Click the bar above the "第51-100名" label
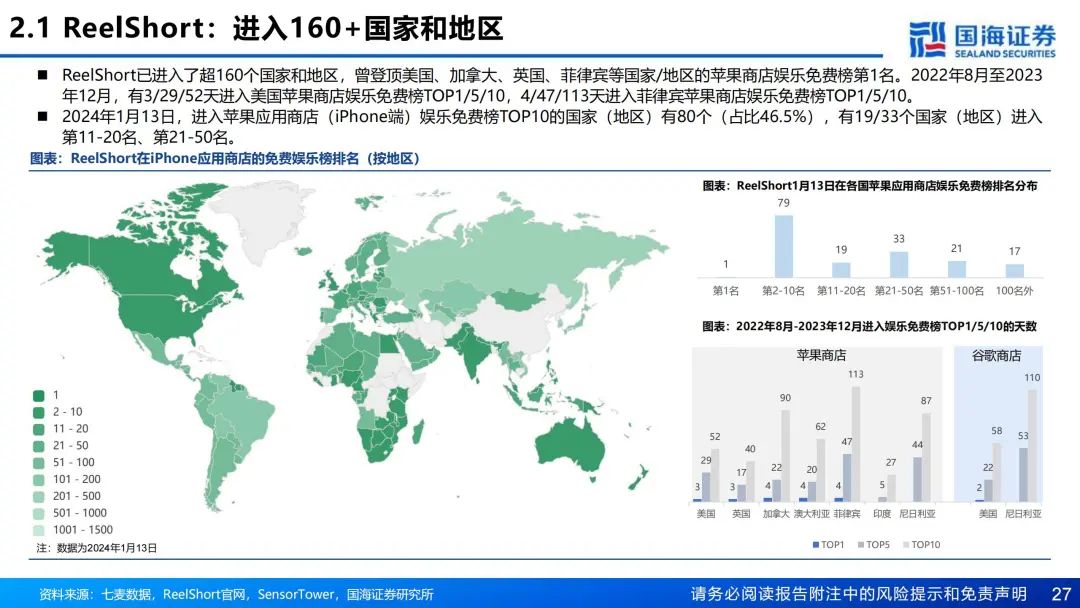1080x608 pixels. click(957, 269)
